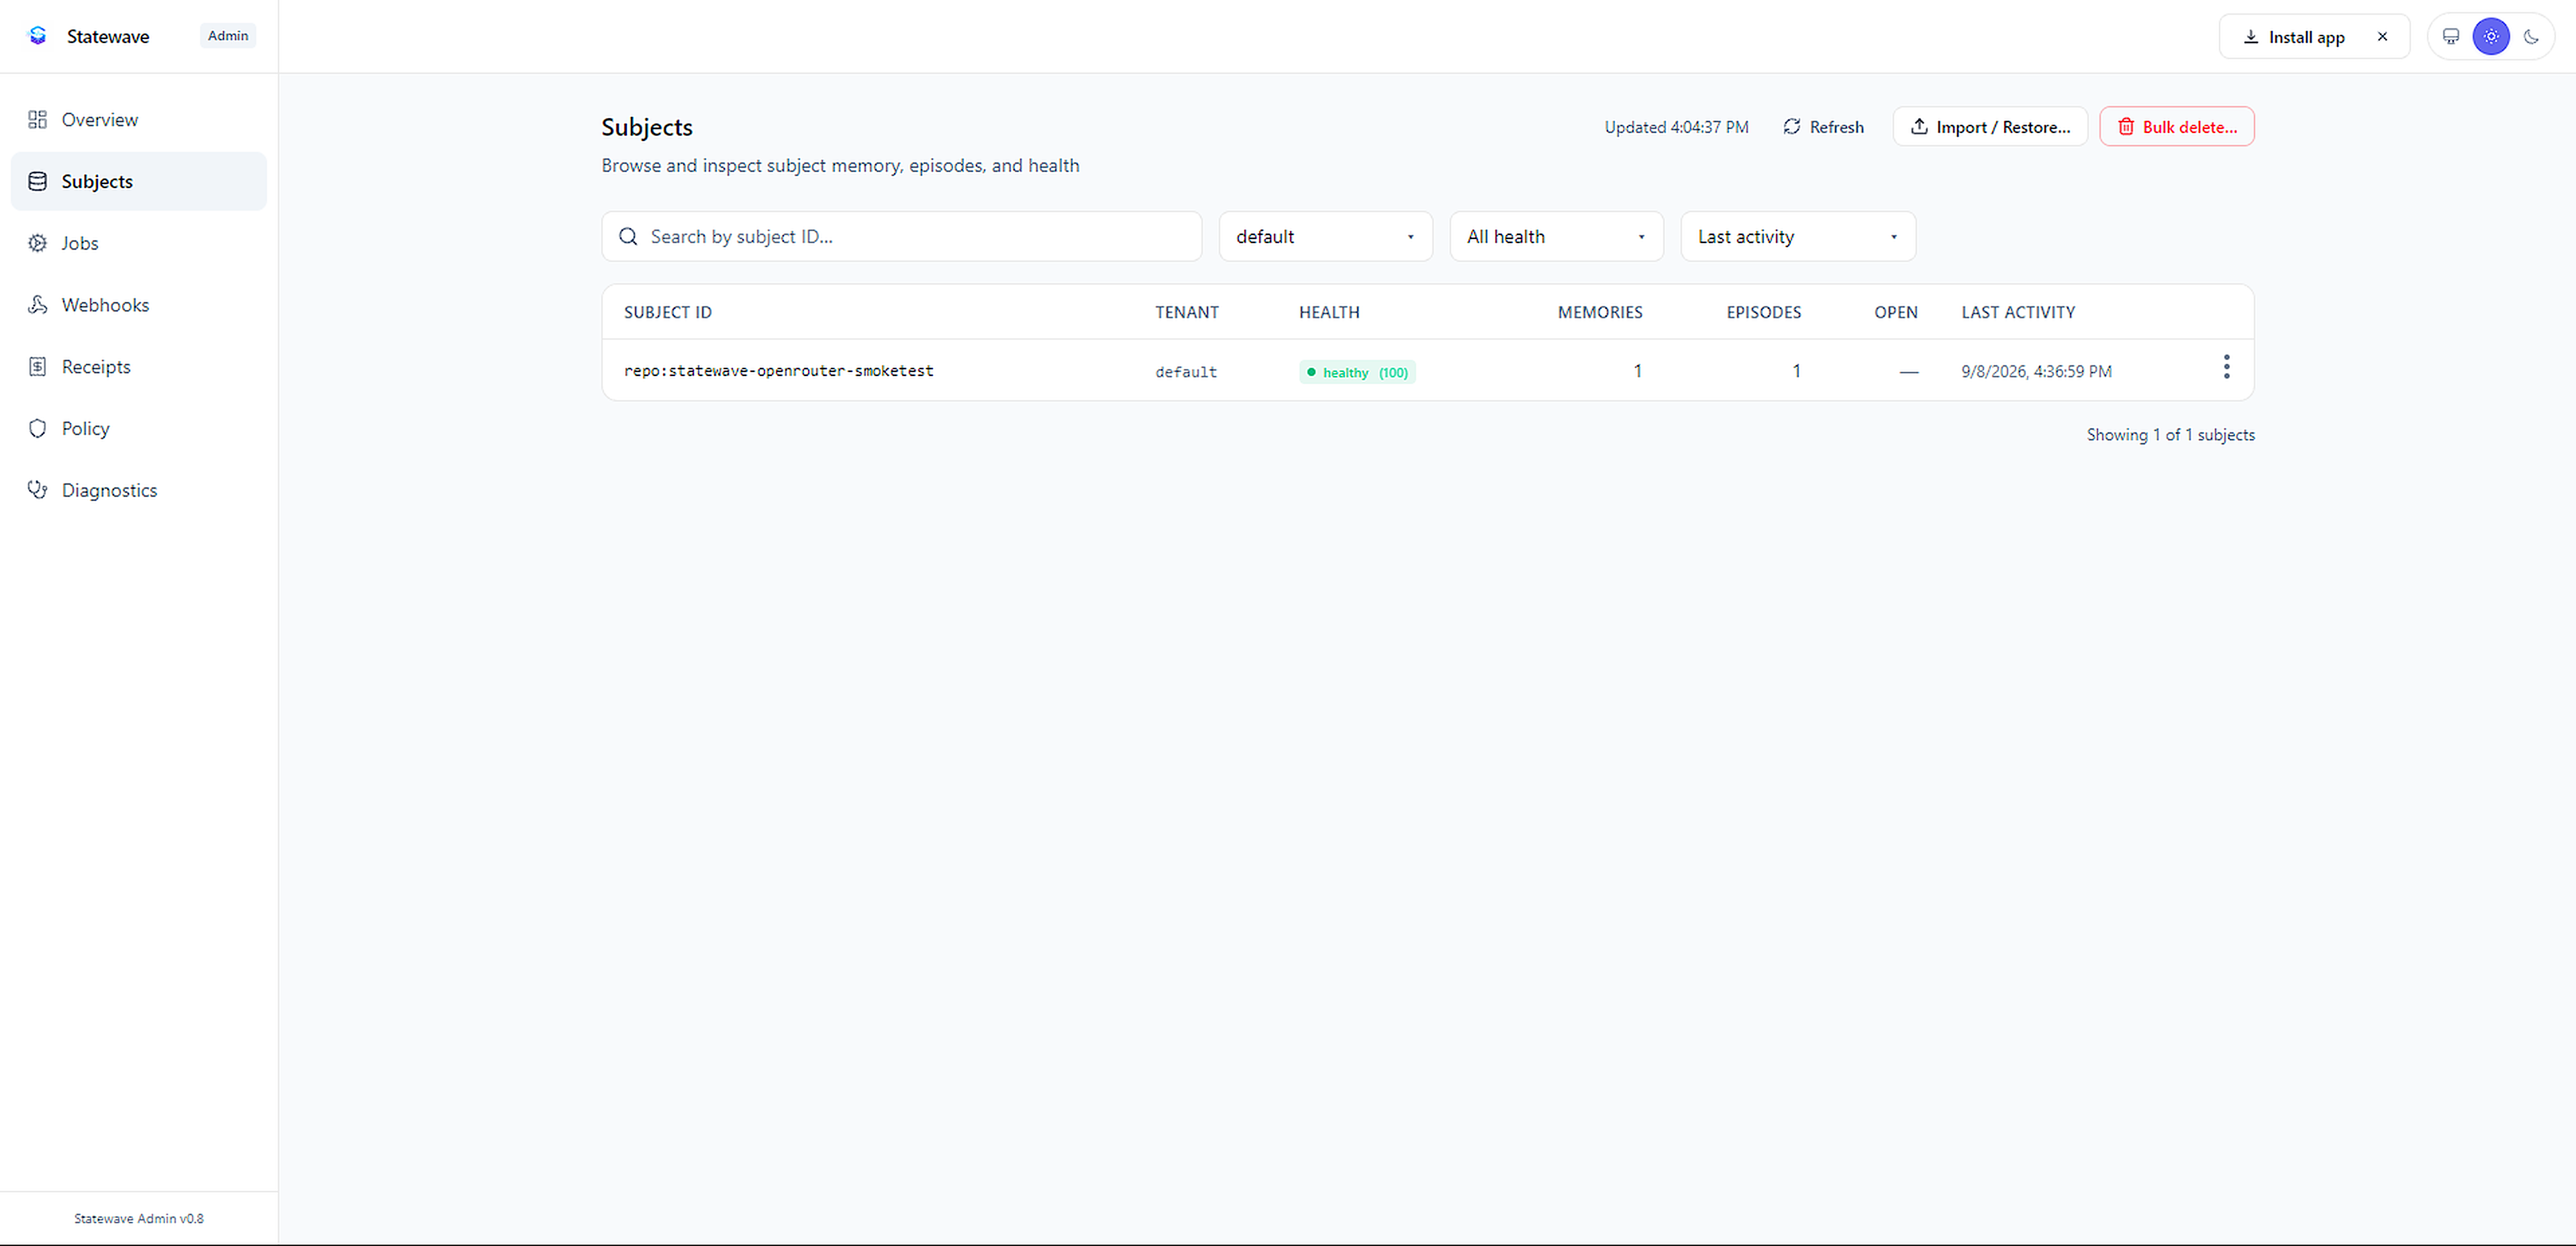Open Import / Restore dialog
Viewport: 2576px width, 1246px height.
1990,127
